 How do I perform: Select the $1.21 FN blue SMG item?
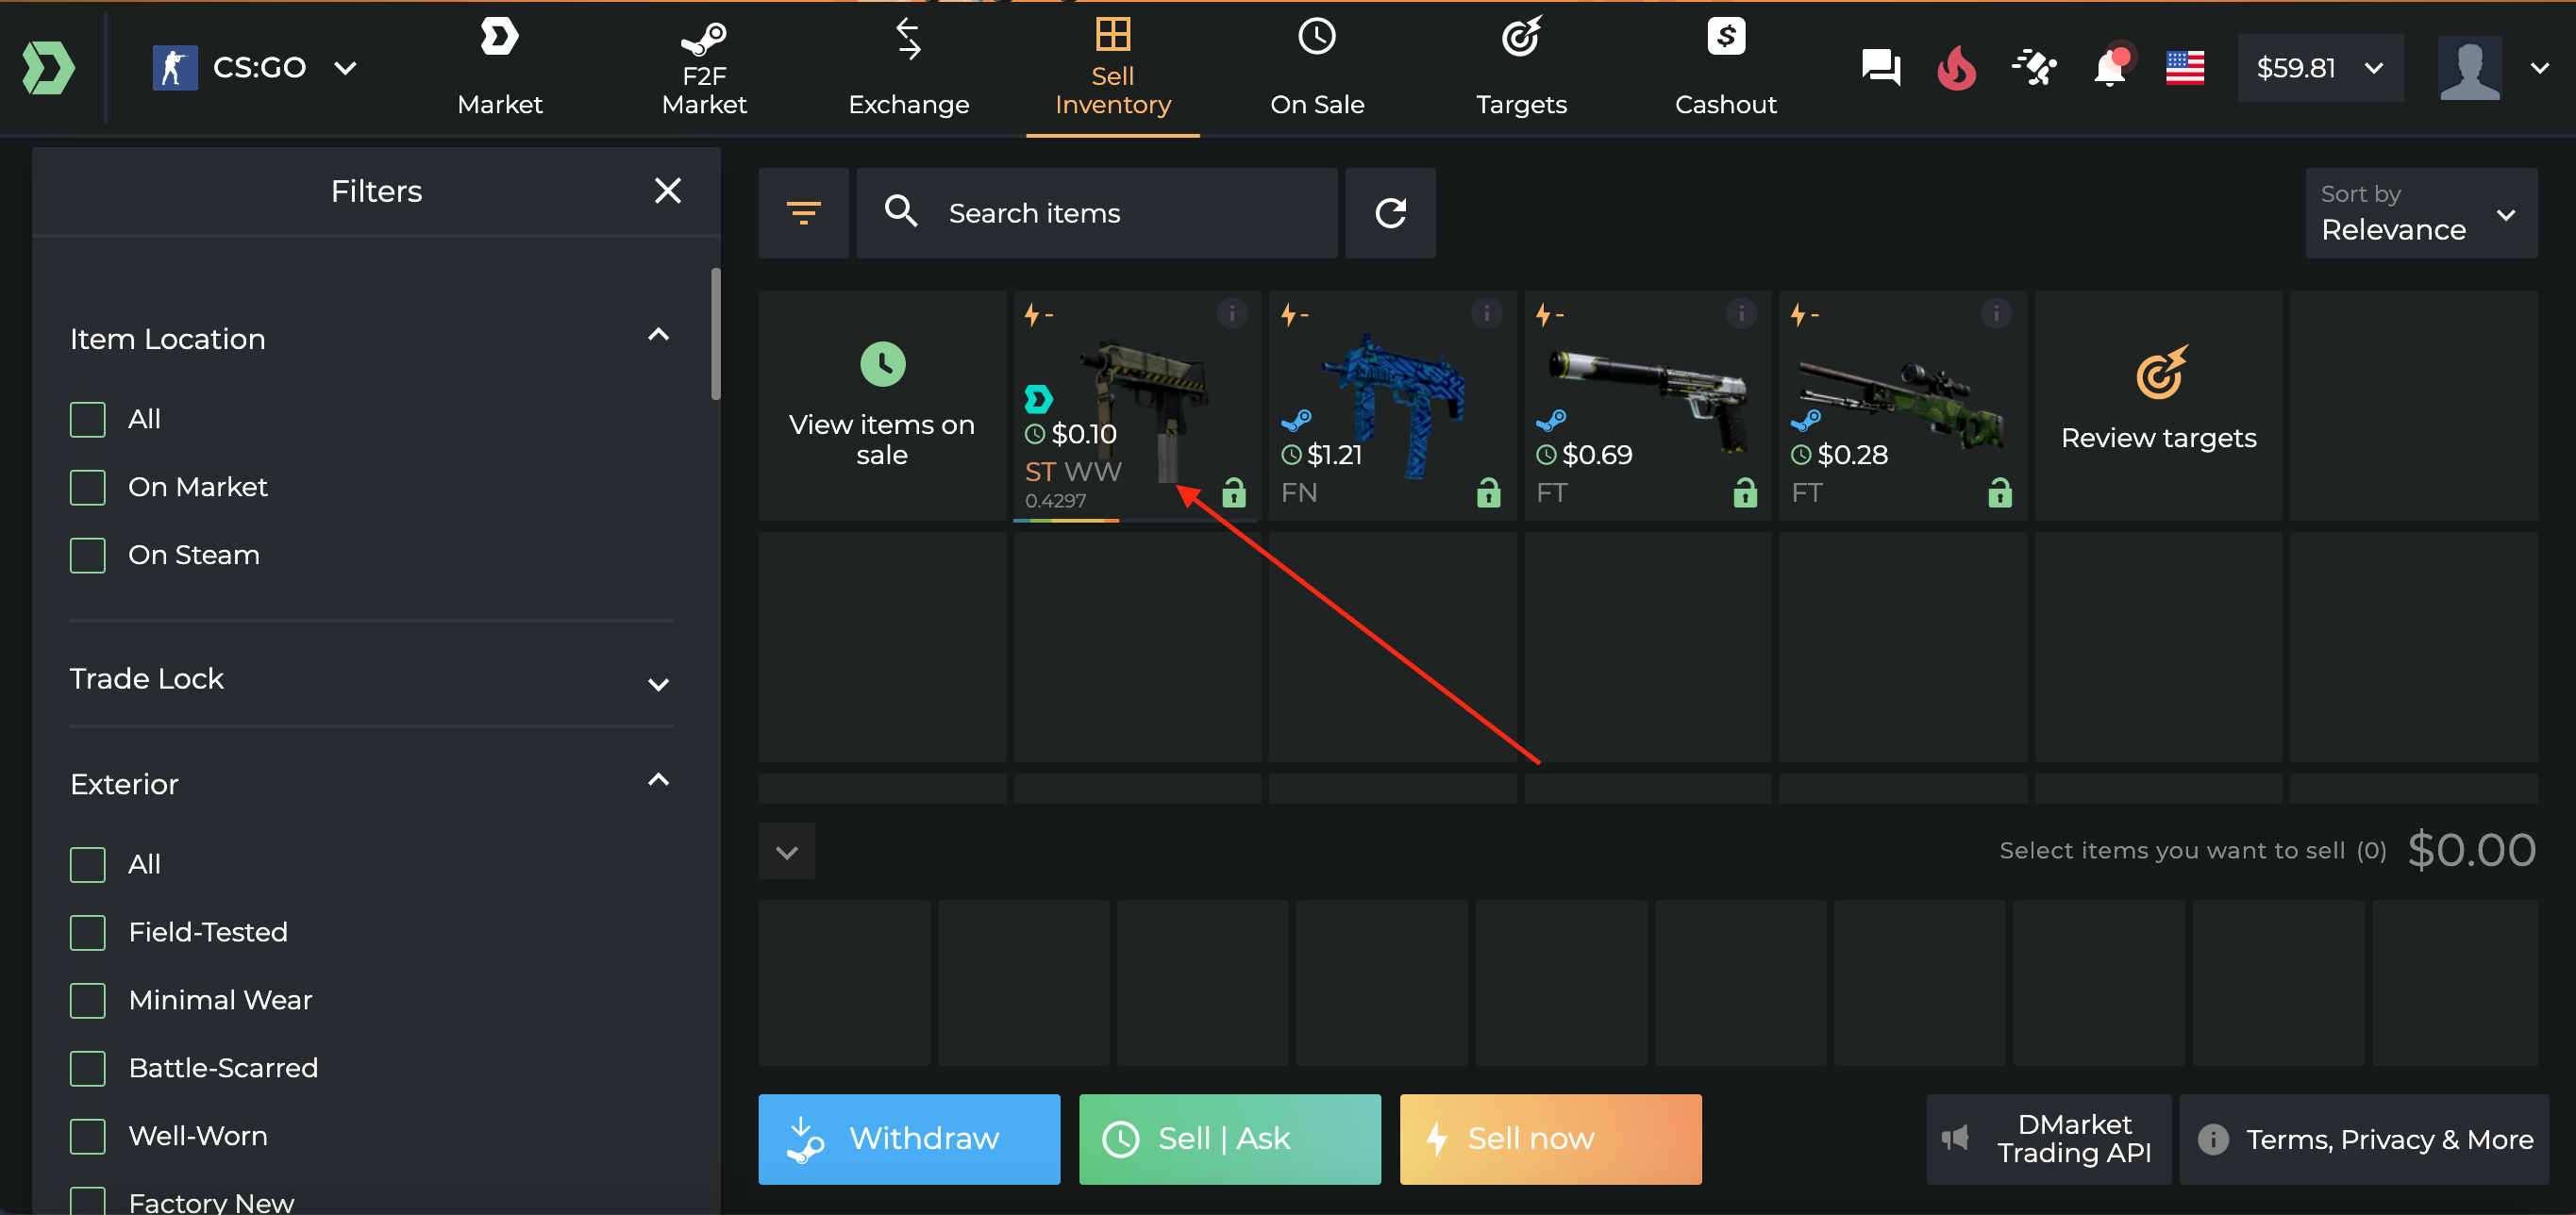[1392, 405]
